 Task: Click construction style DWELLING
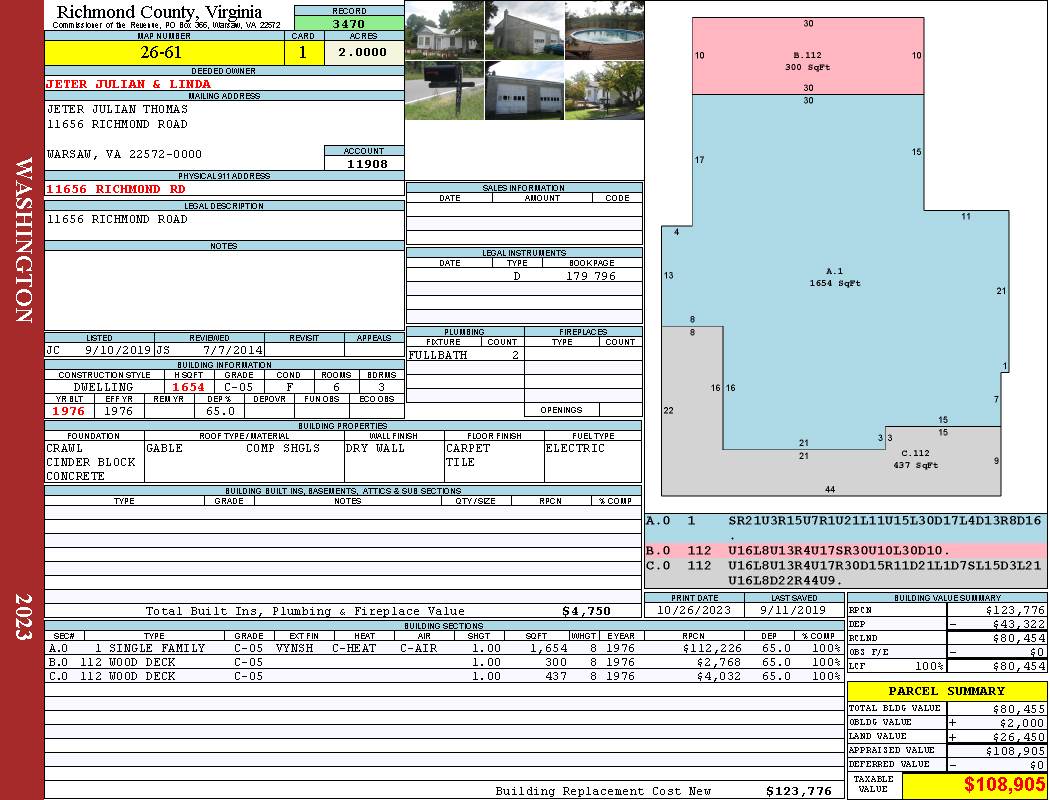103,387
